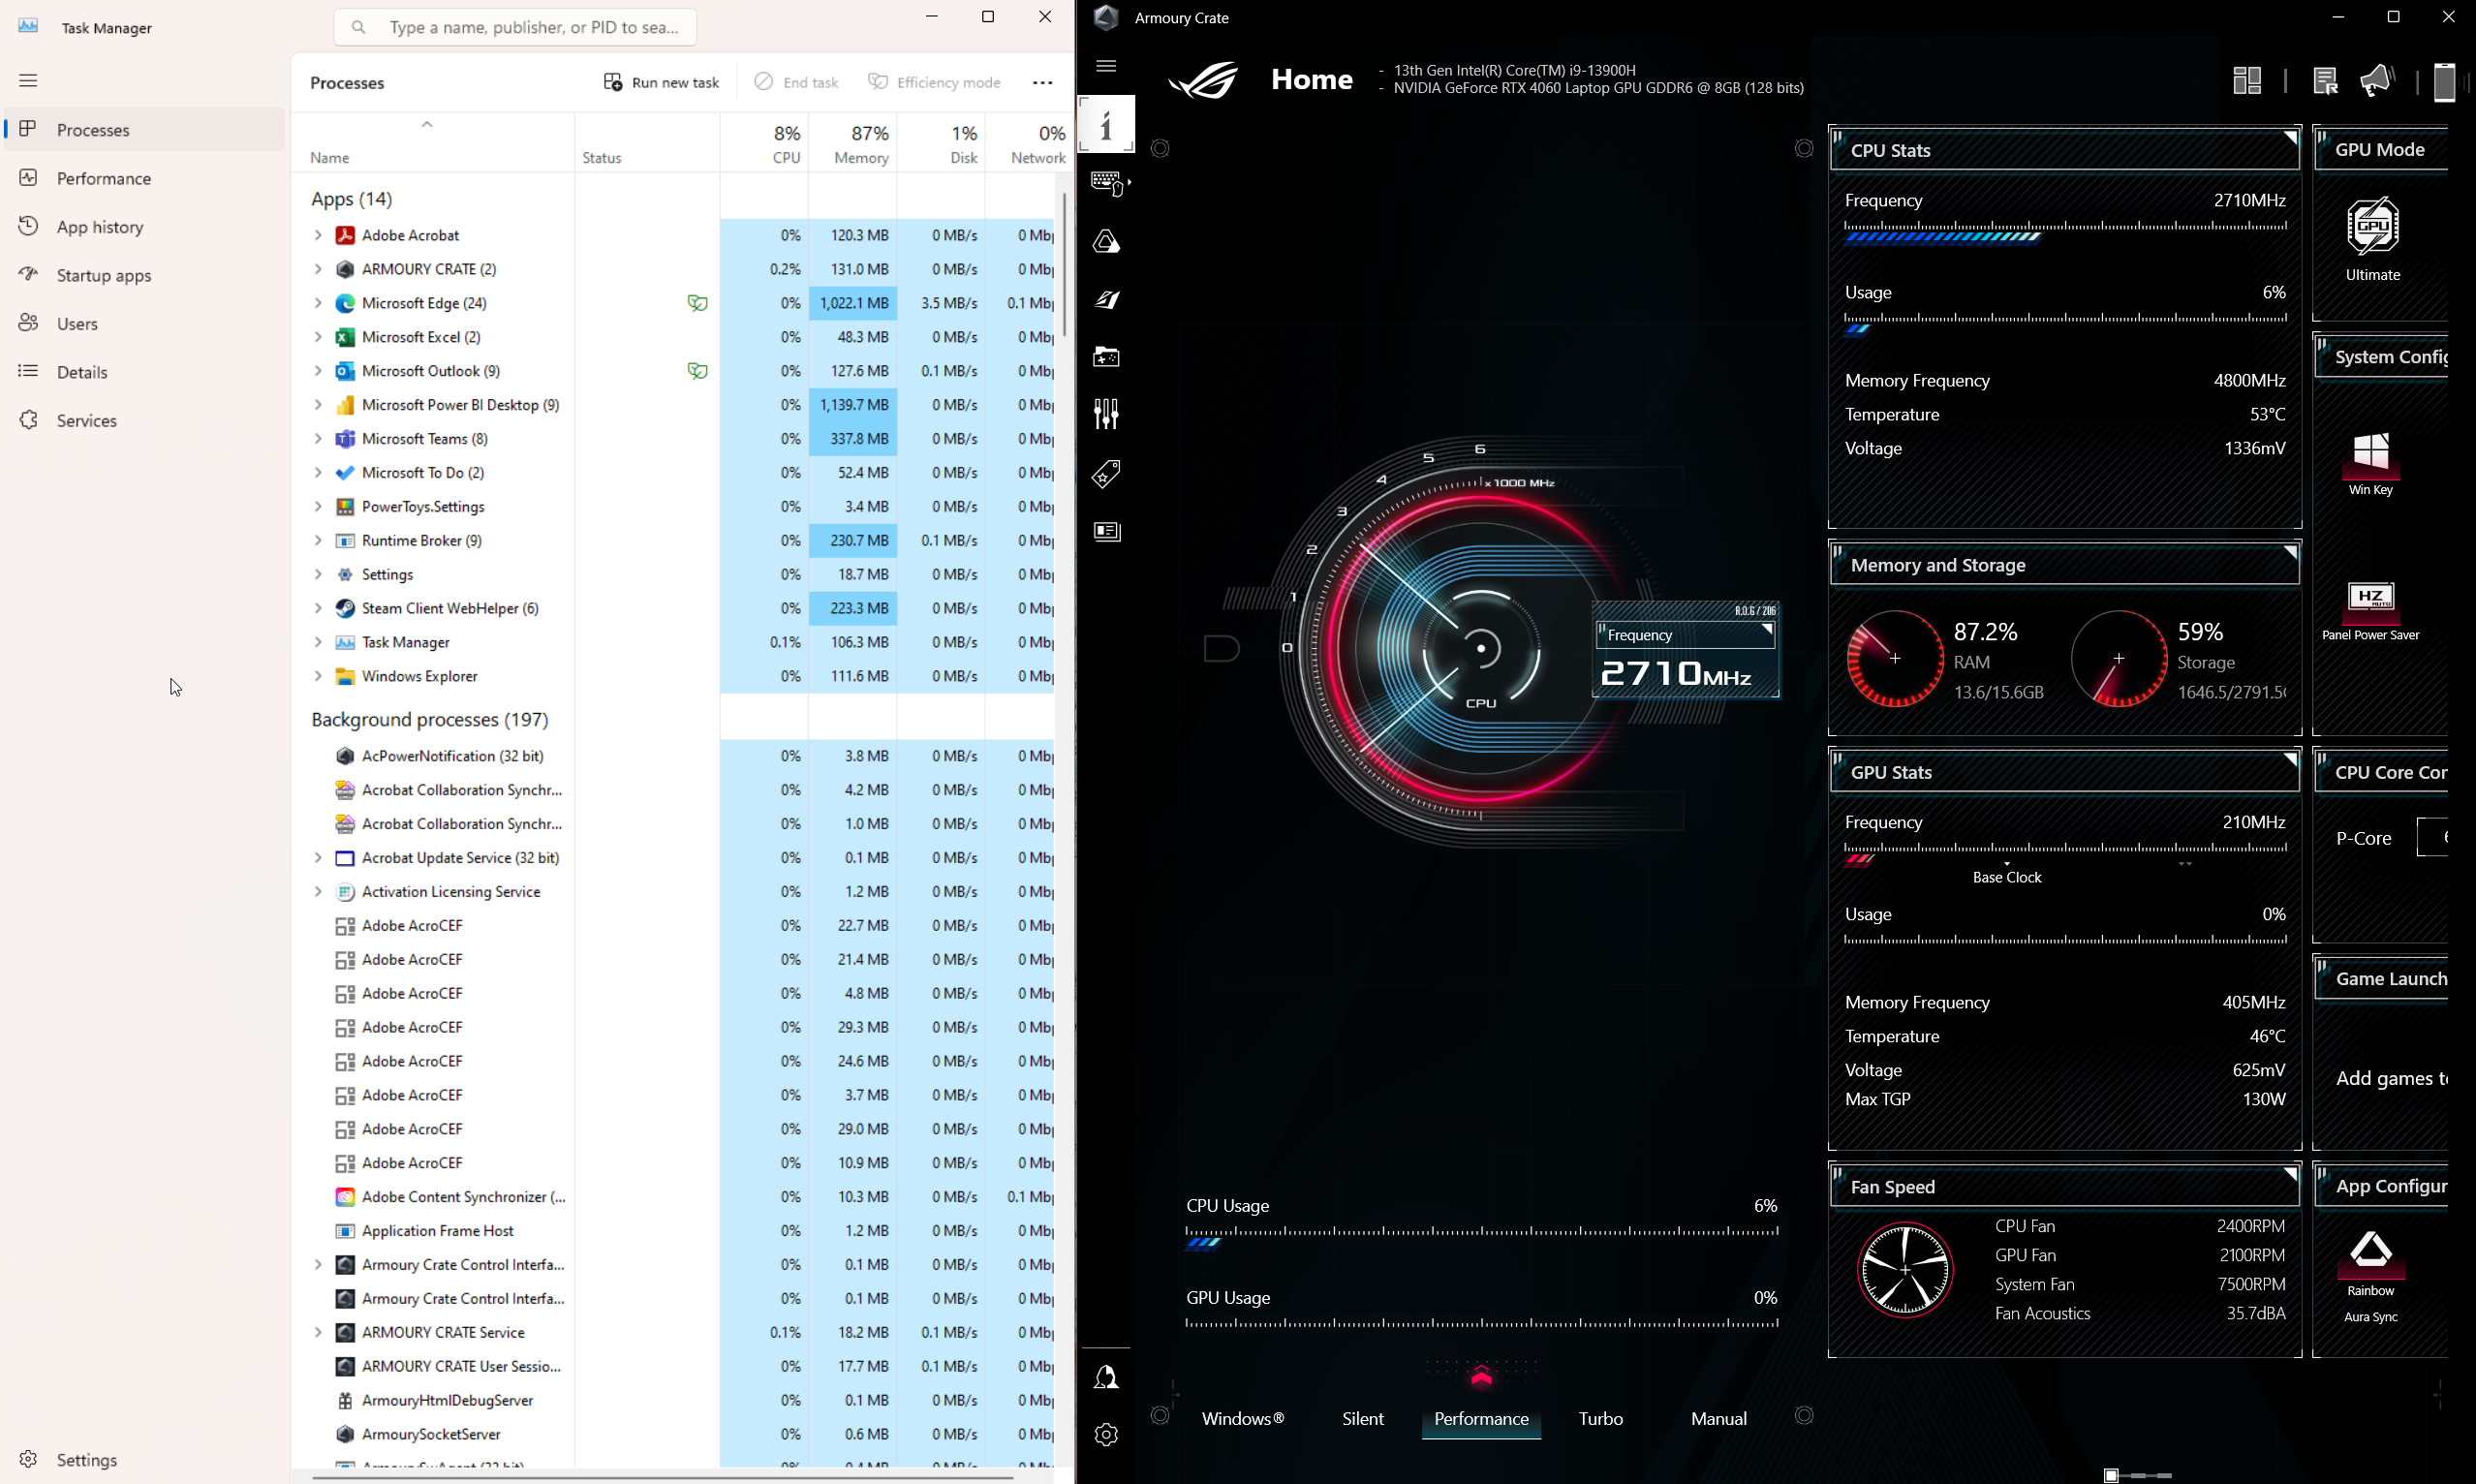Toggle the Win Key lock tile
Image resolution: width=2476 pixels, height=1484 pixels.
tap(2371, 462)
